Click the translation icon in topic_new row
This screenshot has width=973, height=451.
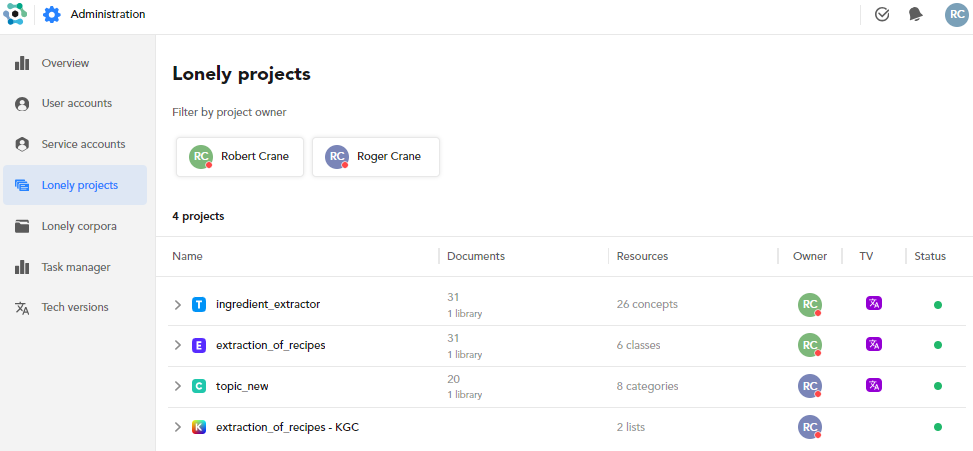874,385
